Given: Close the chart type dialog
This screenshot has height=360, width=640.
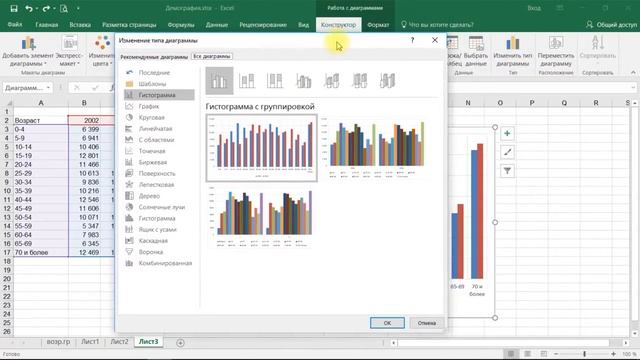Looking at the screenshot, I should (435, 40).
